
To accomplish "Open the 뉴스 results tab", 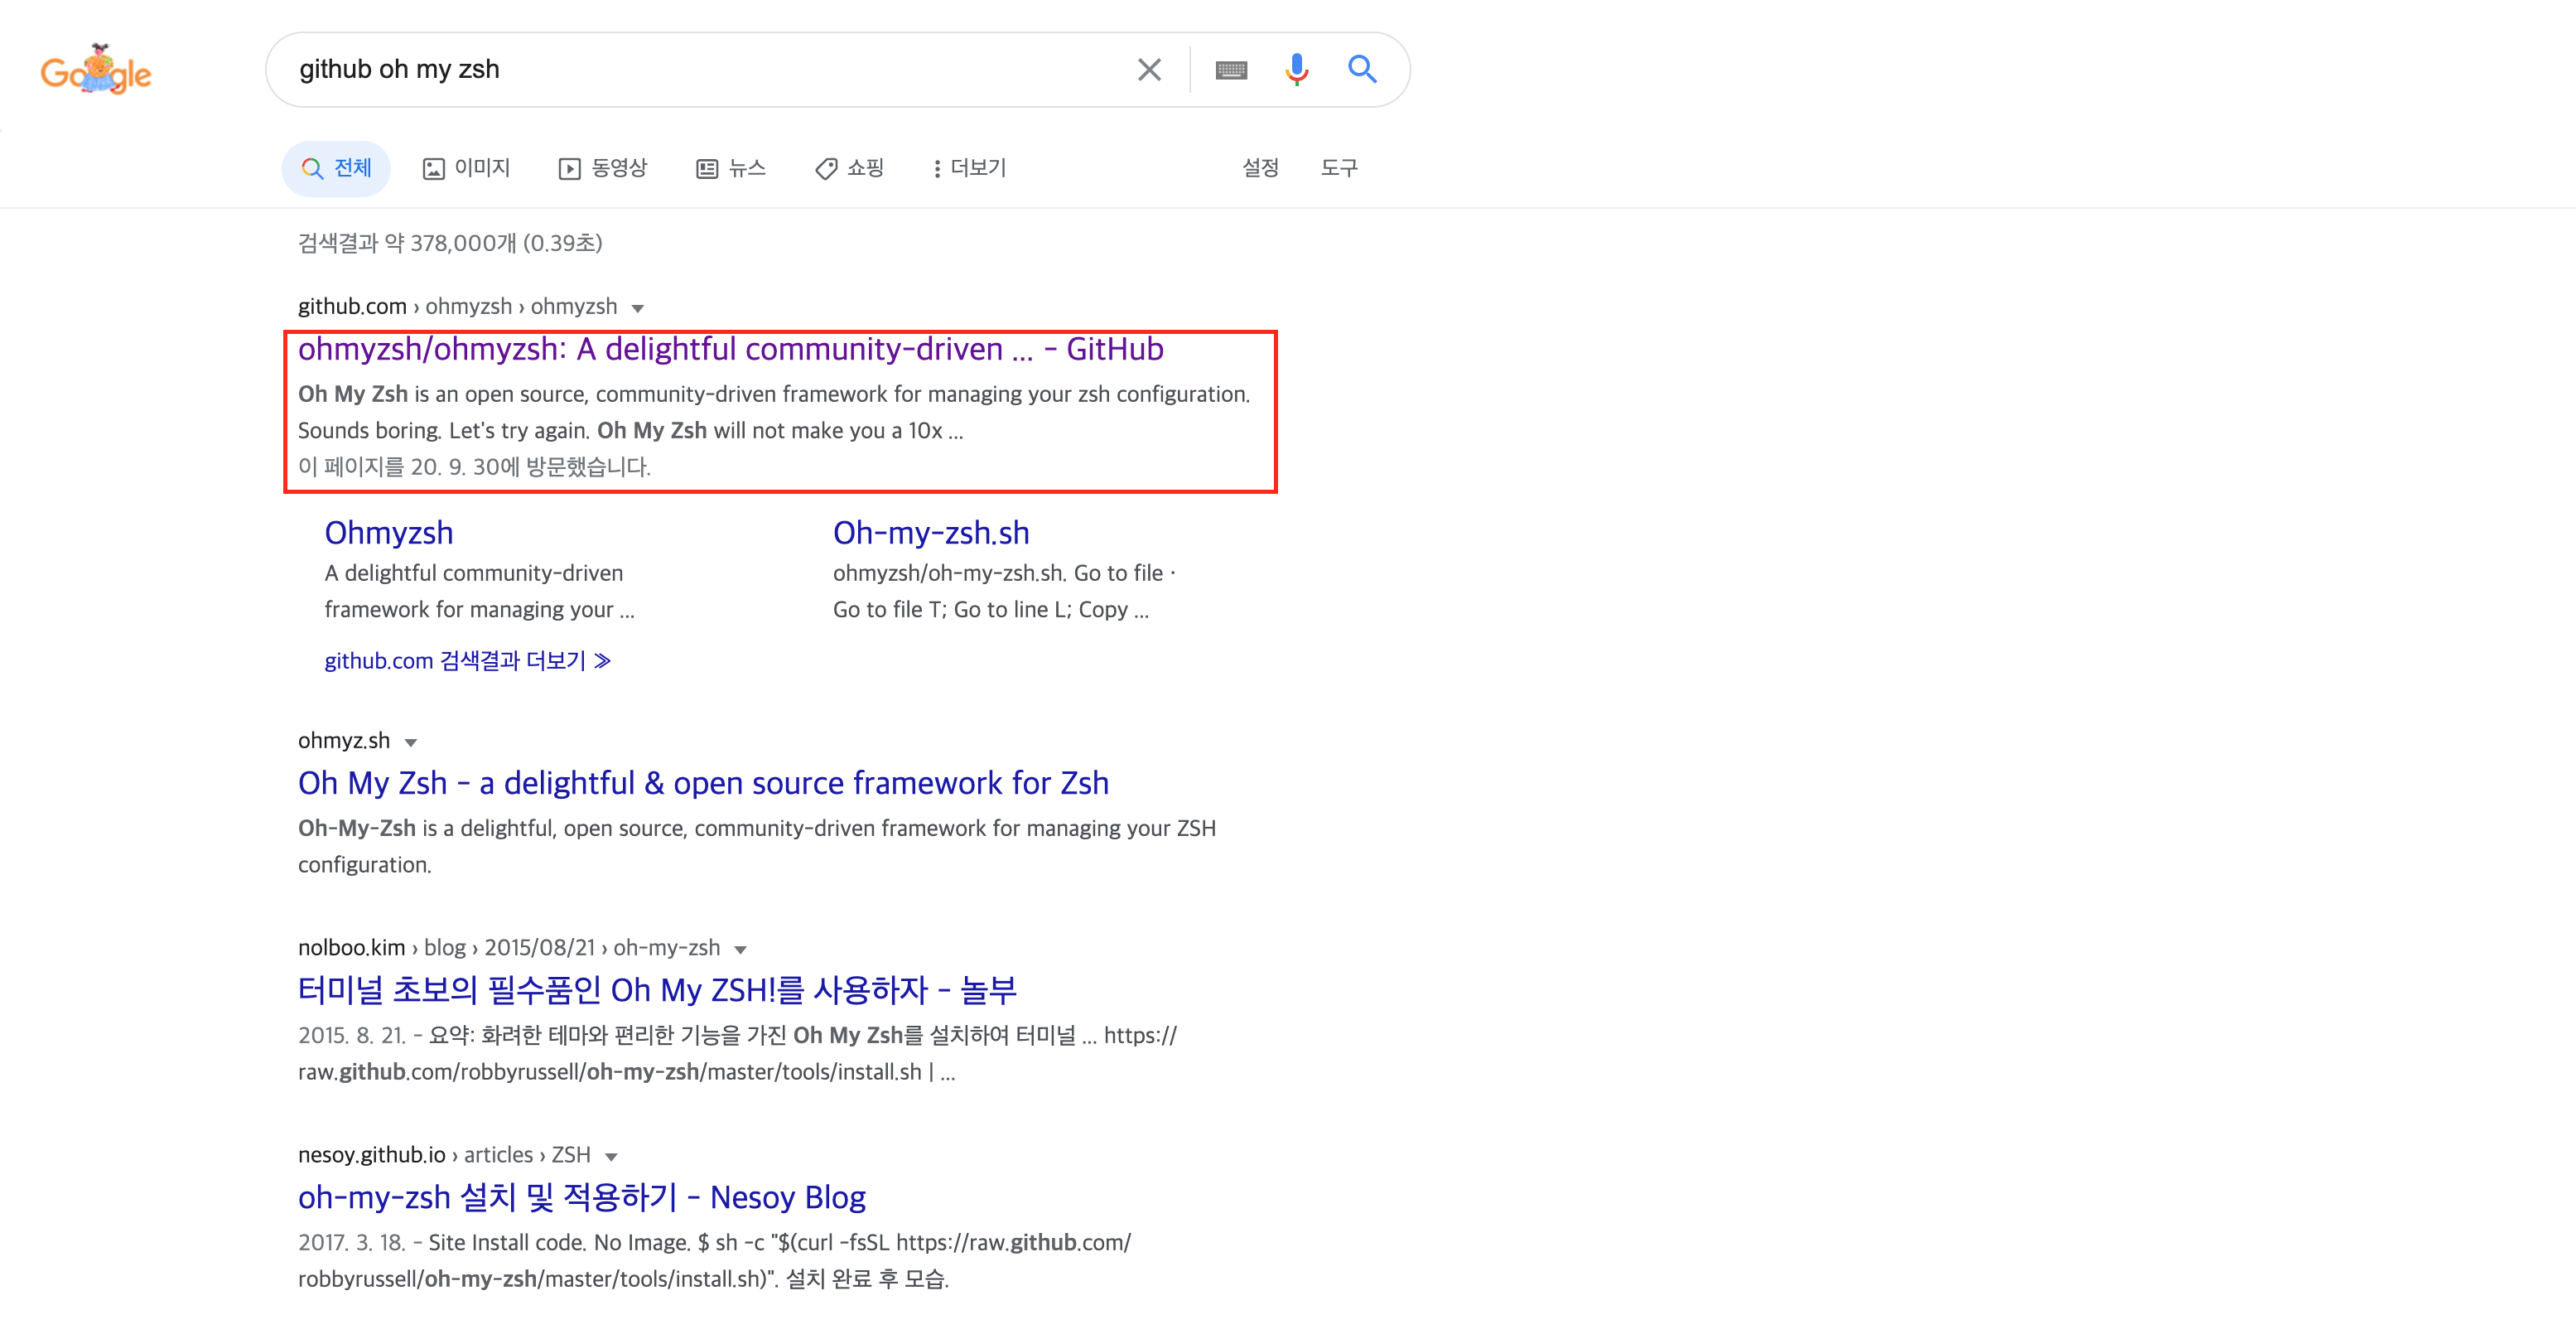I will 732,168.
